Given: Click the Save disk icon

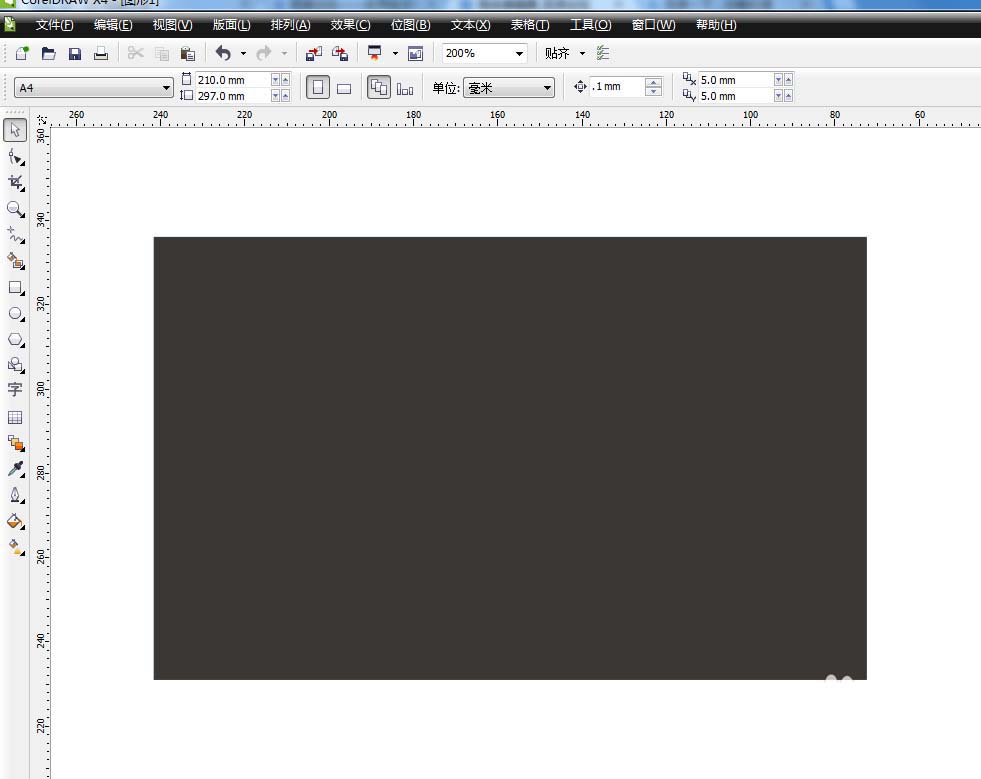Looking at the screenshot, I should 75,54.
